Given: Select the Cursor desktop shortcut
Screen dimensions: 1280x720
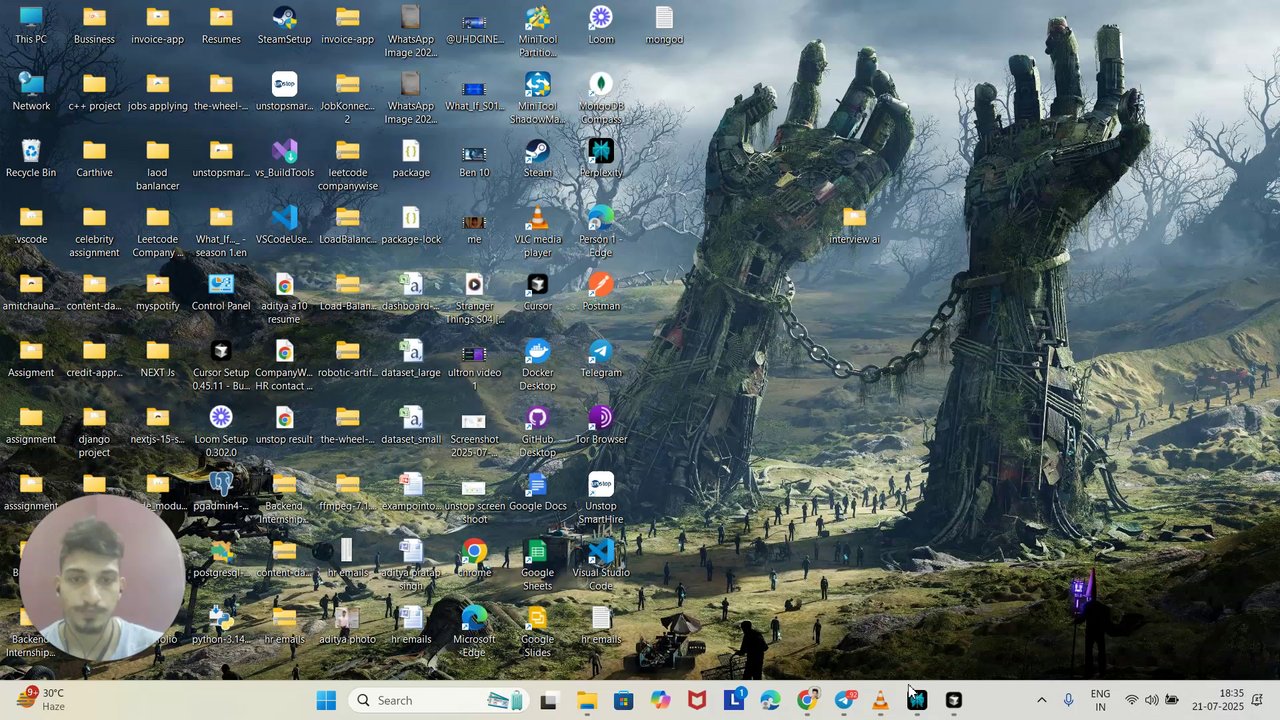Looking at the screenshot, I should click(537, 291).
